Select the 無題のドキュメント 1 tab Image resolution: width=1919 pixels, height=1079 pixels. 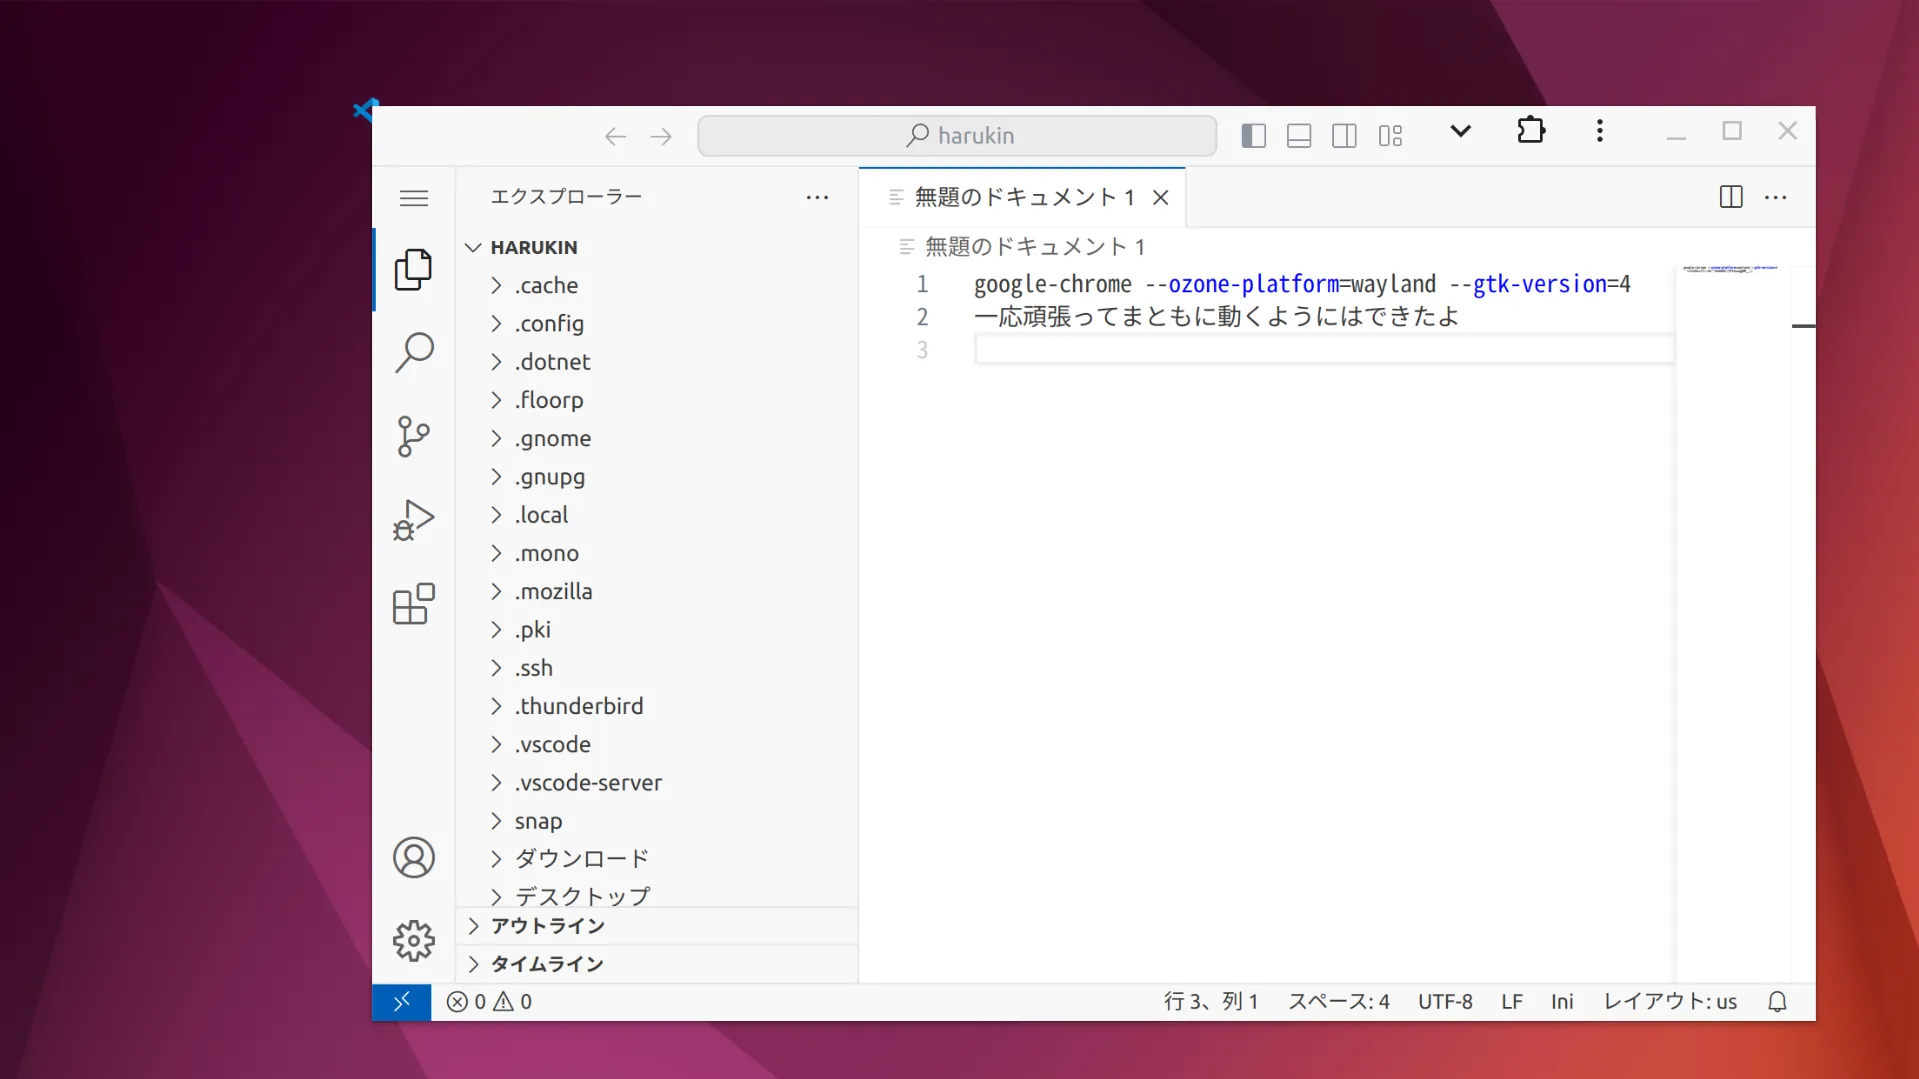(x=1023, y=197)
